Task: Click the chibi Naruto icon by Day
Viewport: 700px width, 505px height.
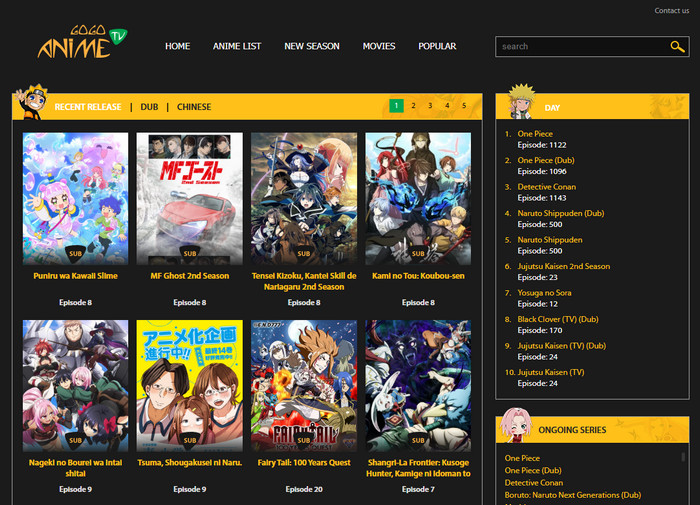Action: pos(521,101)
